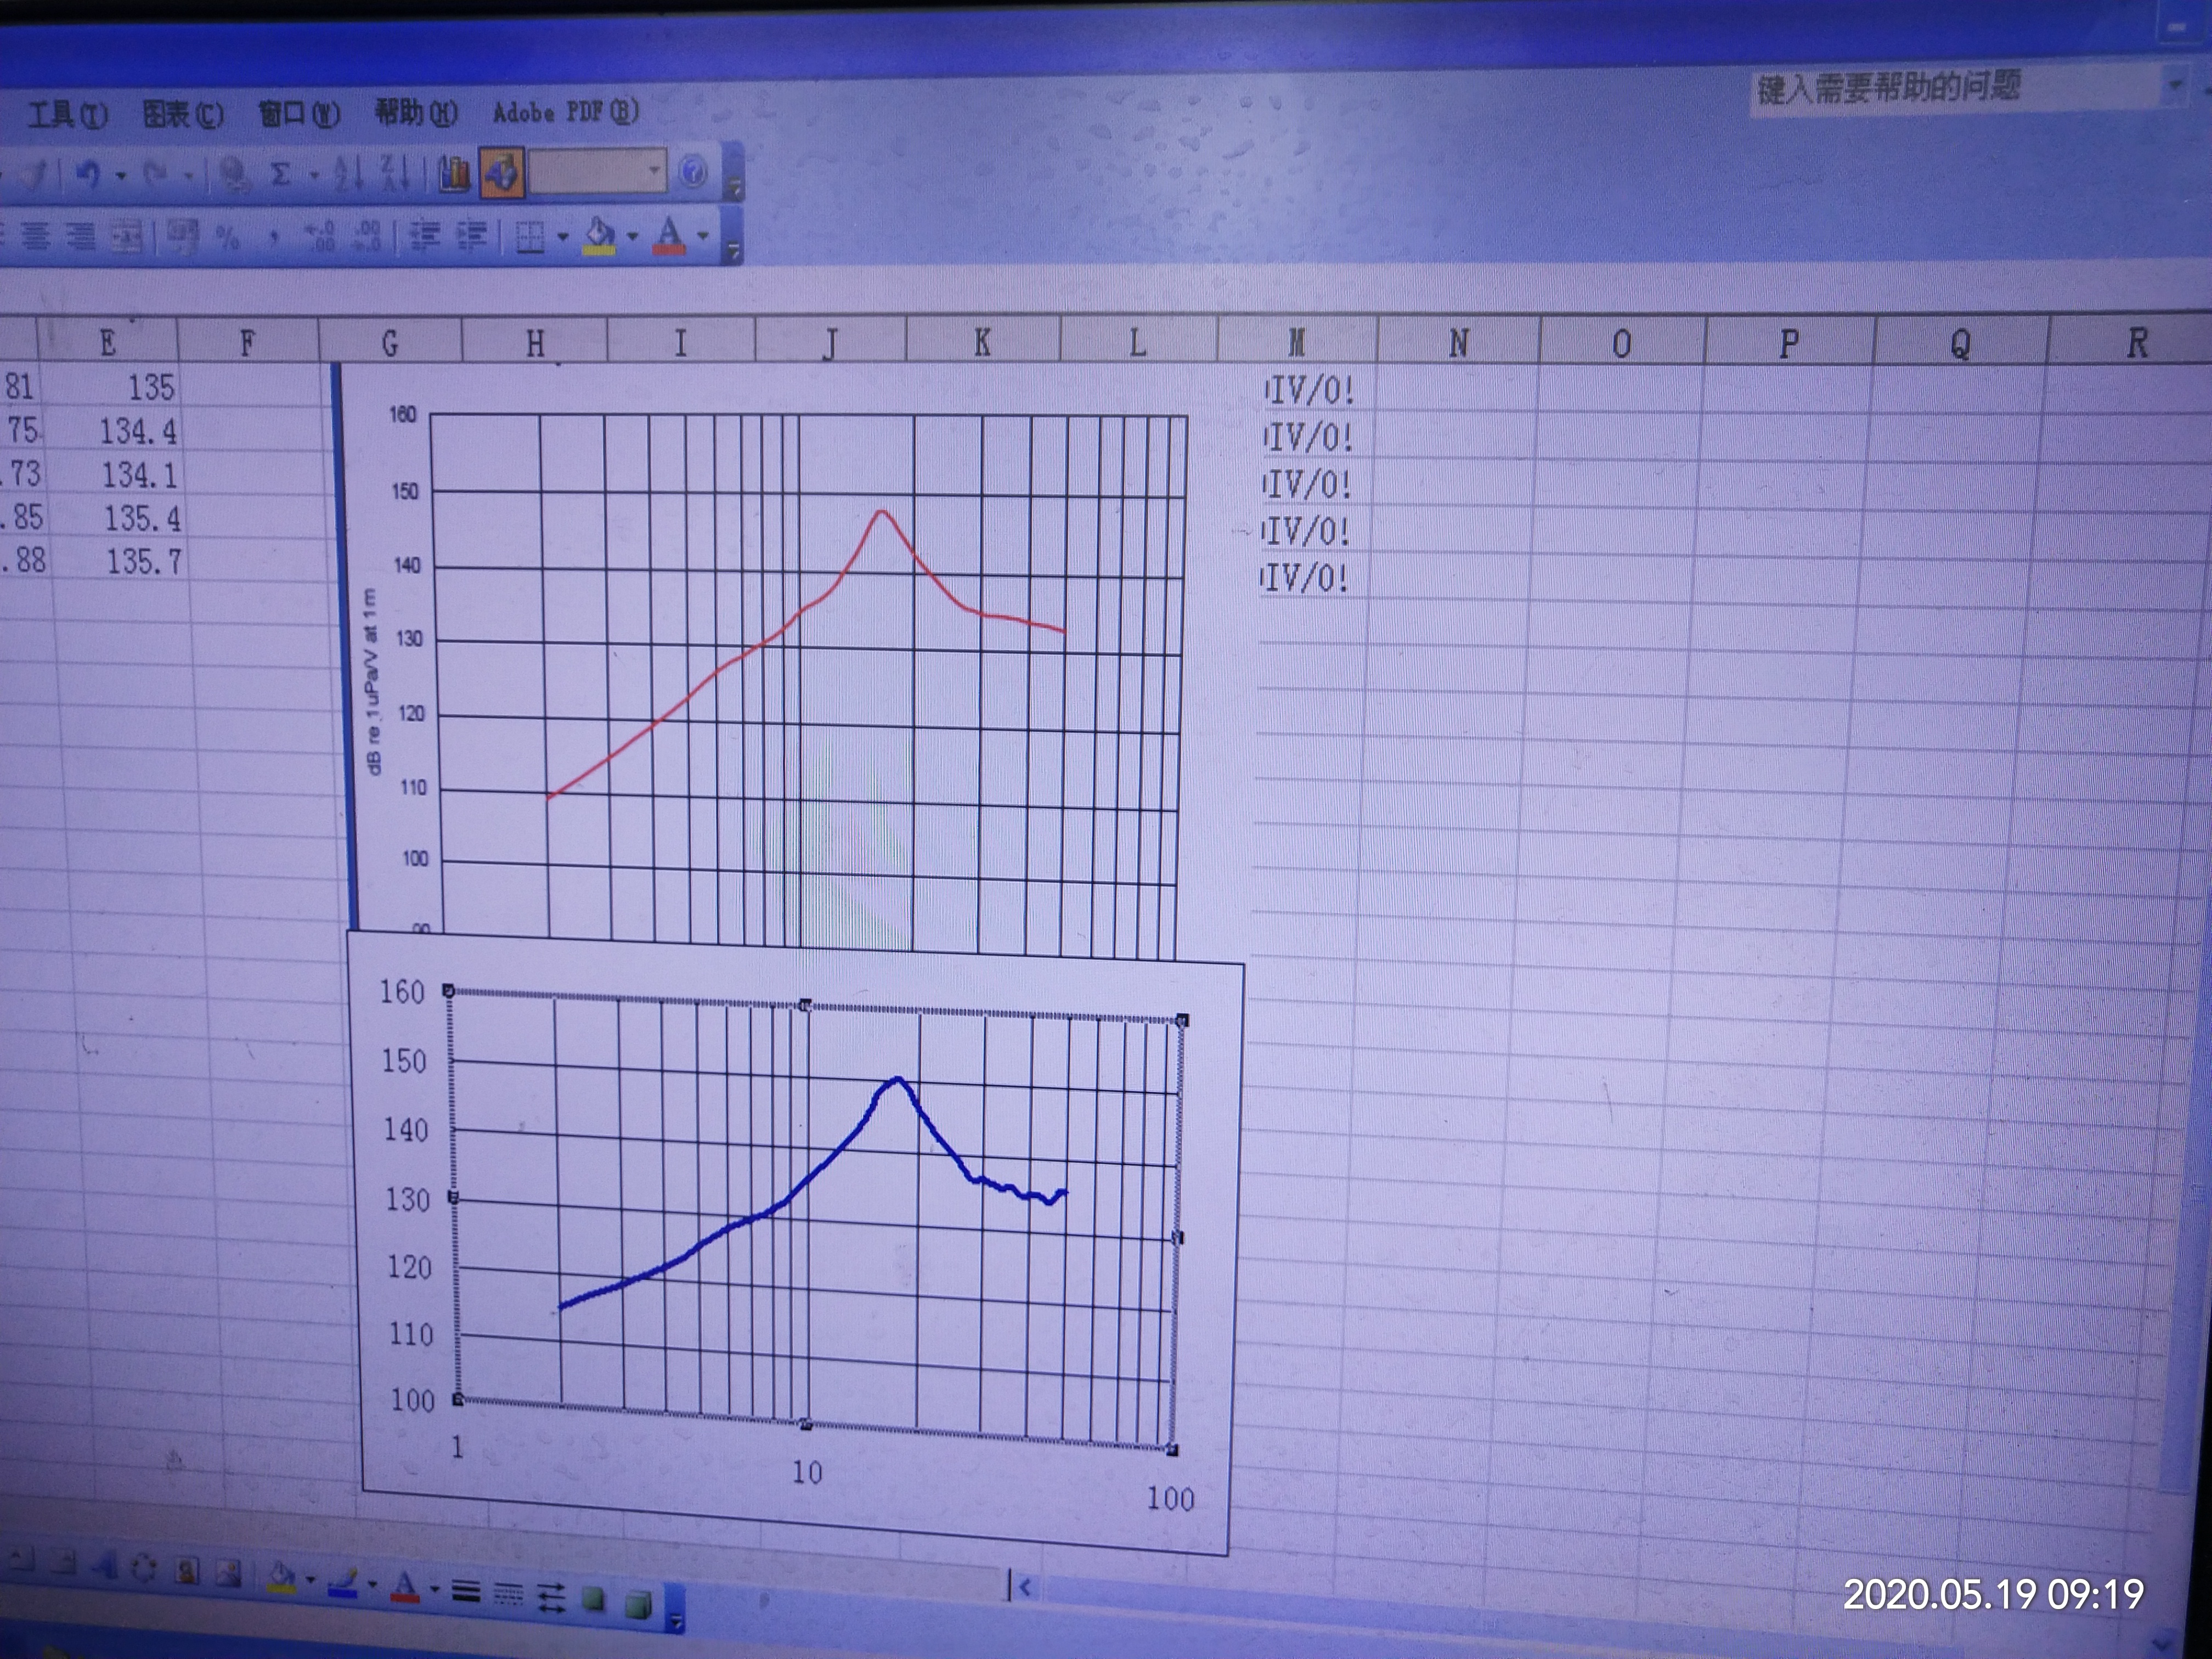2212x1659 pixels.
Task: Open the 图表(C) menu
Action: point(183,114)
